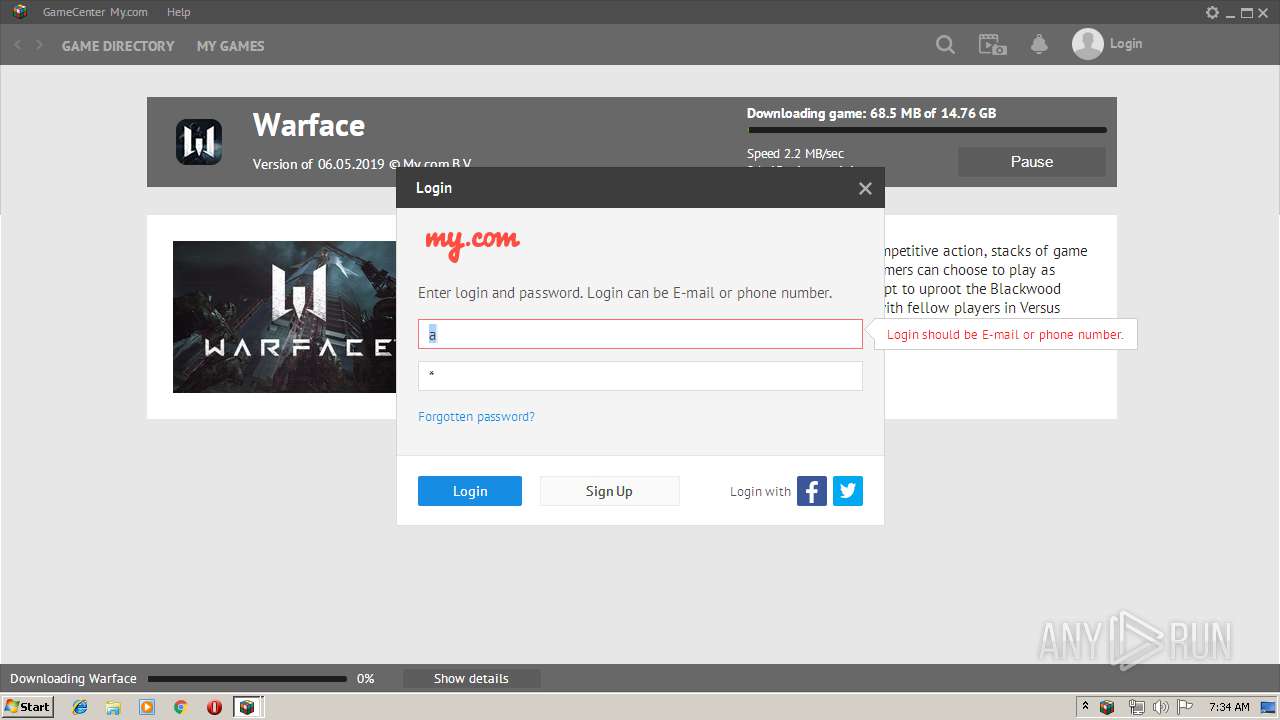The height and width of the screenshot is (720, 1280).
Task: Go back with the left arrow
Action: coord(17,45)
